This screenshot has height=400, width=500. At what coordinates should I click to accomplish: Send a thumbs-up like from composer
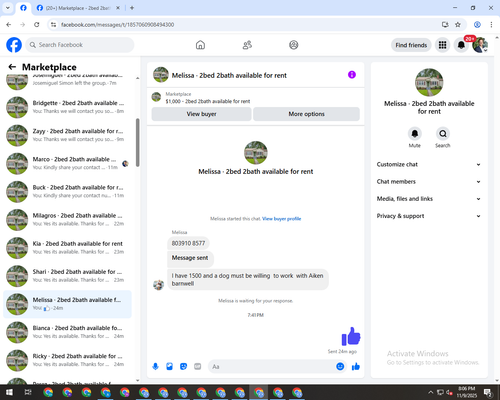pyautogui.click(x=356, y=367)
